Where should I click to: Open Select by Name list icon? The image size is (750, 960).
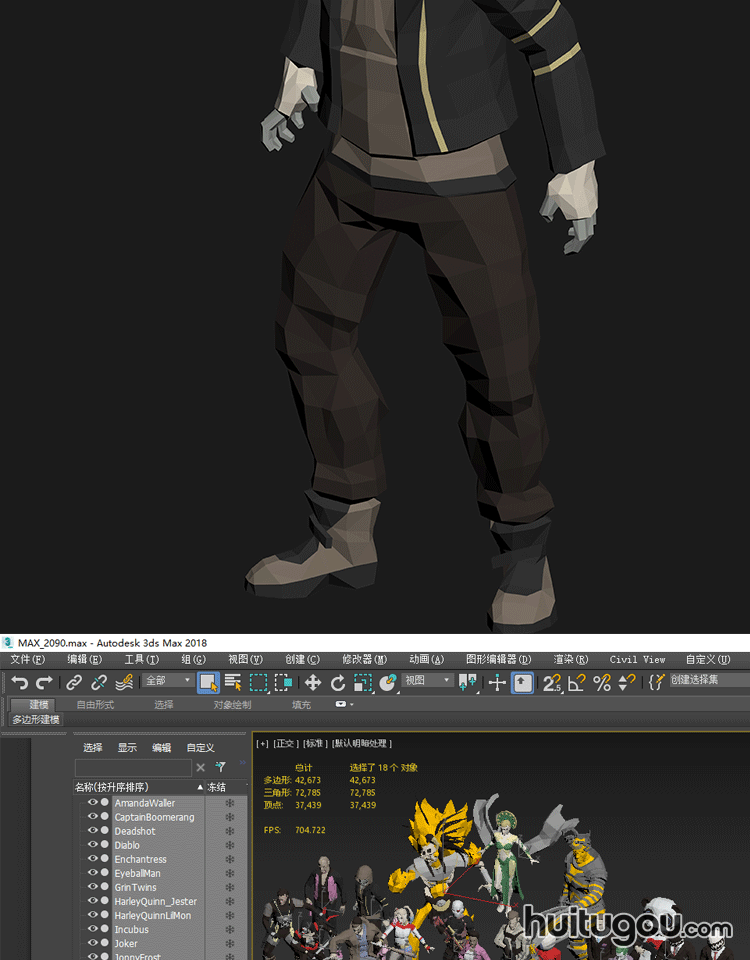(x=233, y=683)
